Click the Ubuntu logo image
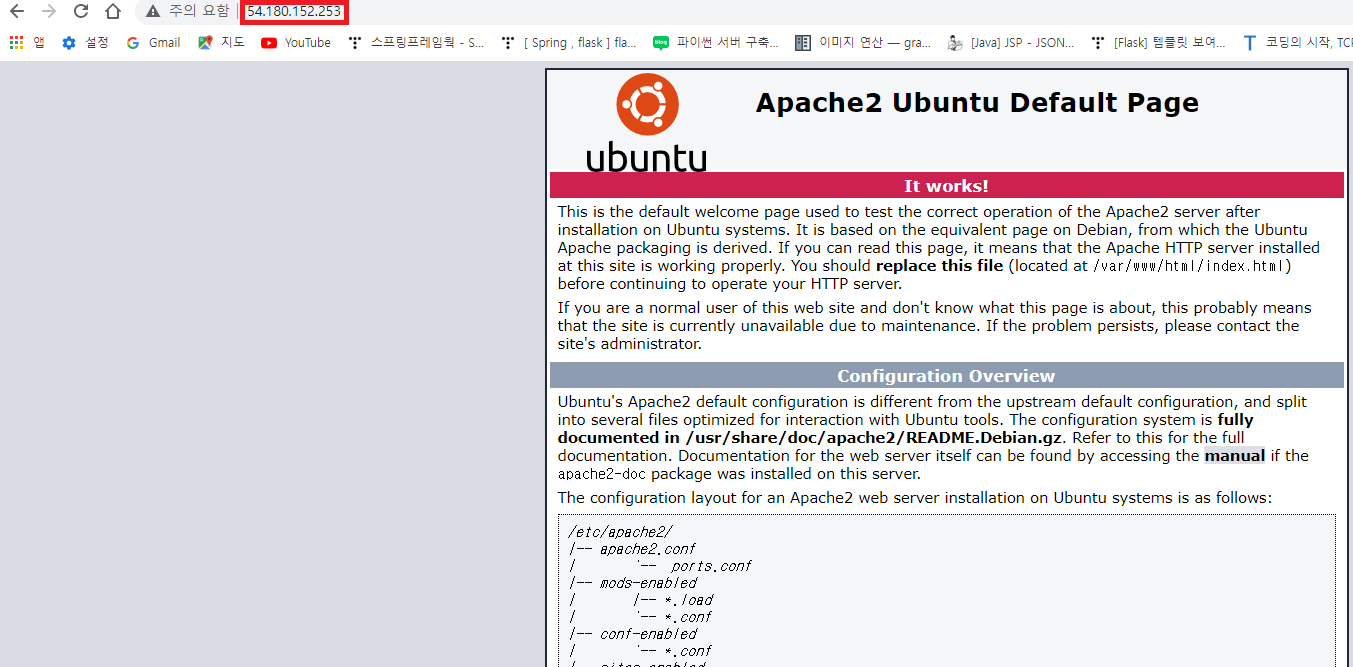The width and height of the screenshot is (1353, 667). click(646, 121)
